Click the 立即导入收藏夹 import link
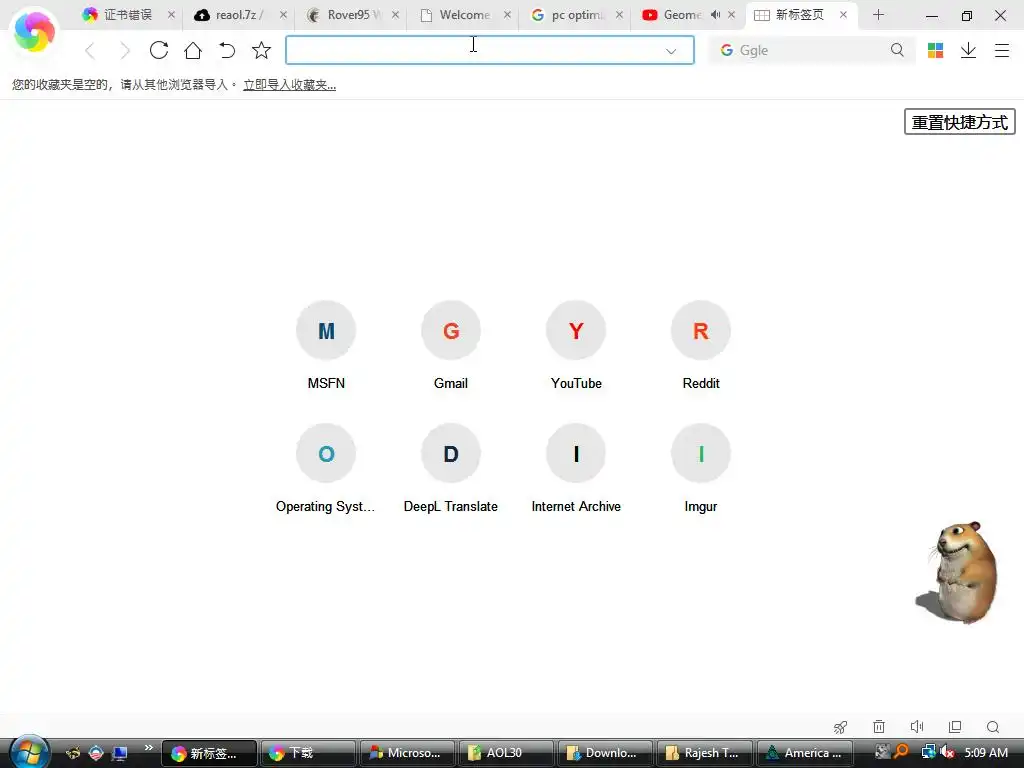Screen dimensions: 1024x768 289,85
